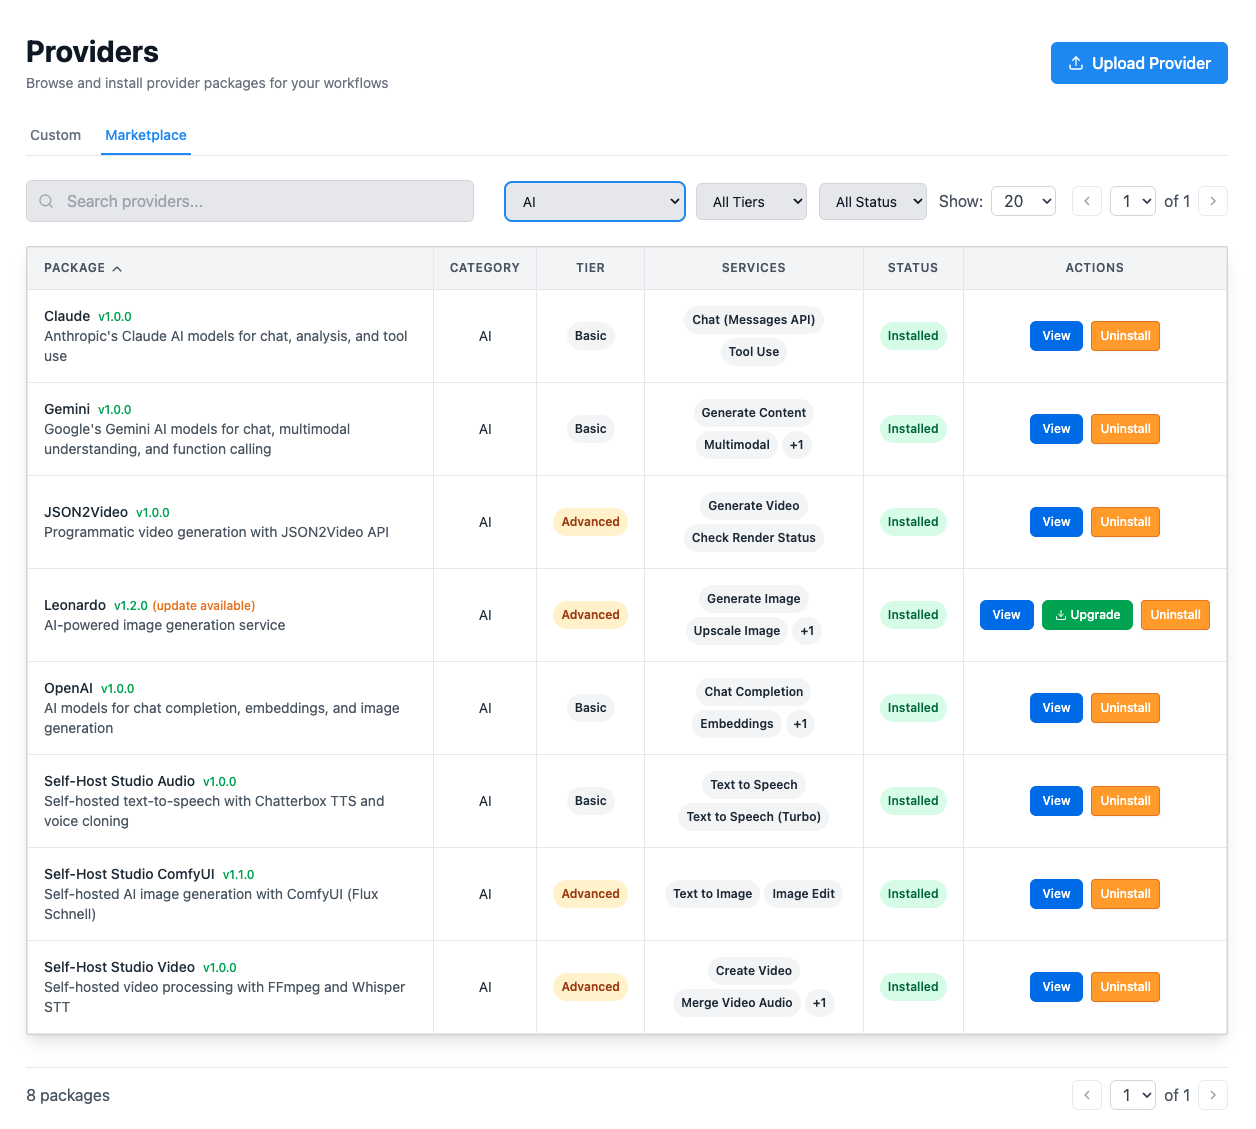Click the bottom previous page arrow

(x=1087, y=1095)
